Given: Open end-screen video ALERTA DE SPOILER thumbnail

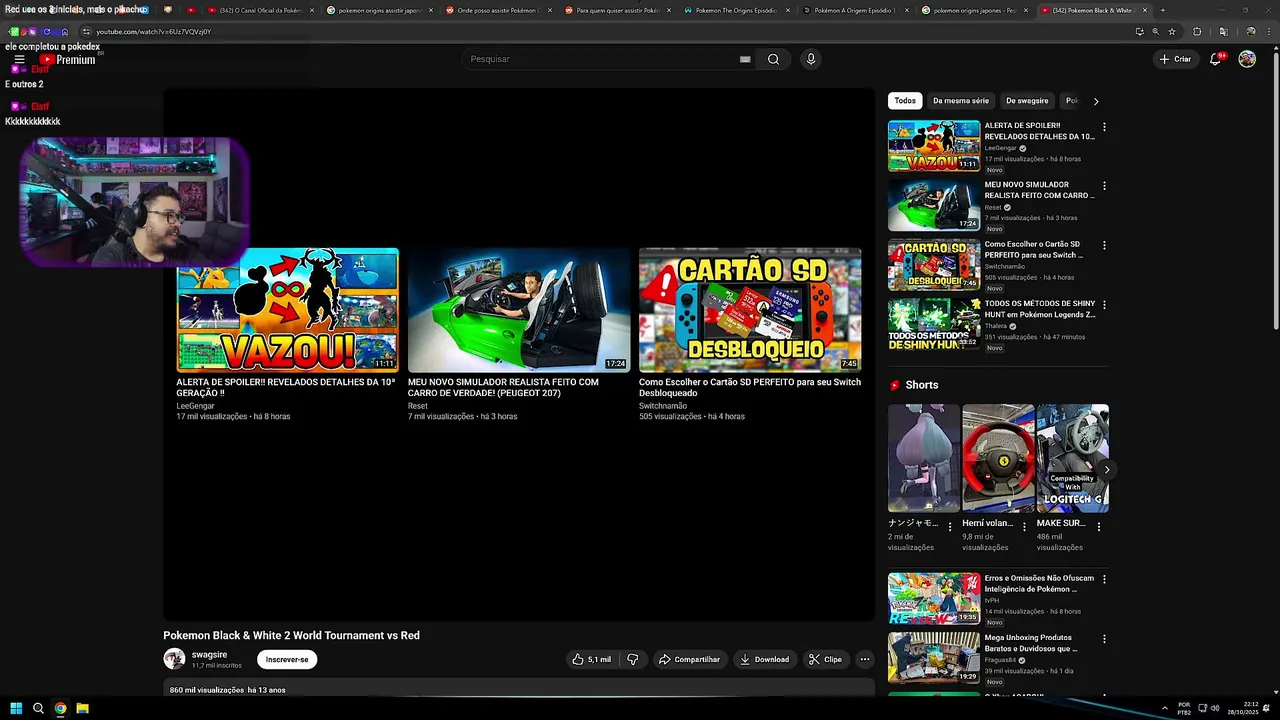Looking at the screenshot, I should tap(287, 310).
